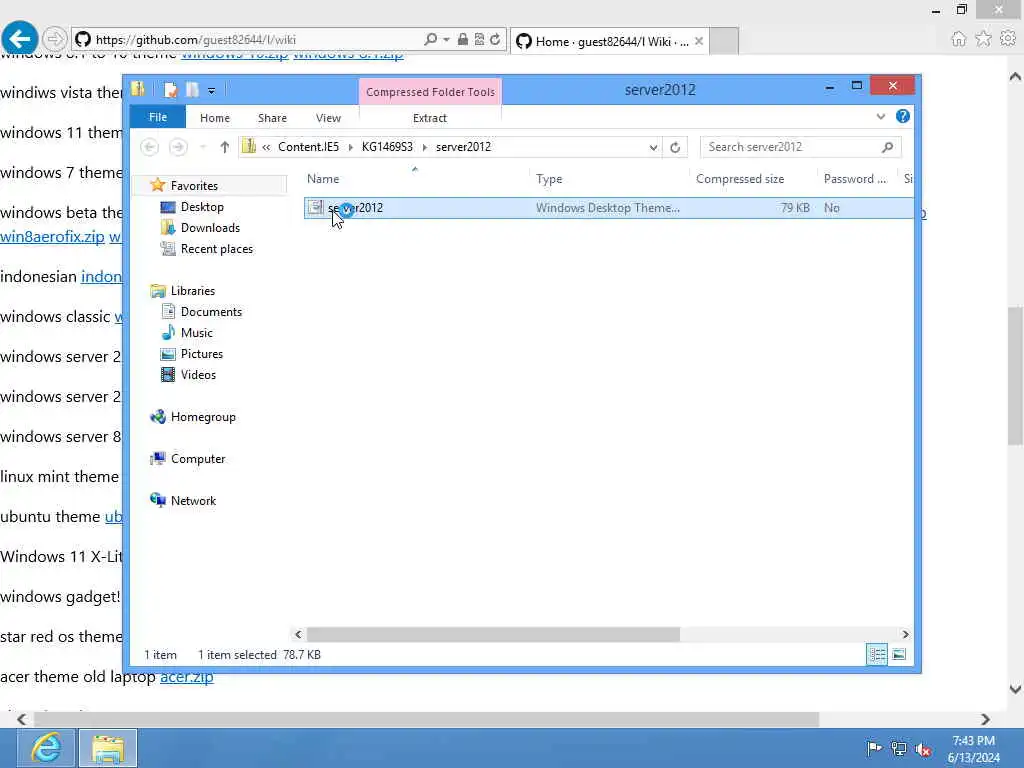Click KG1469S3 in the breadcrumb path

click(387, 147)
